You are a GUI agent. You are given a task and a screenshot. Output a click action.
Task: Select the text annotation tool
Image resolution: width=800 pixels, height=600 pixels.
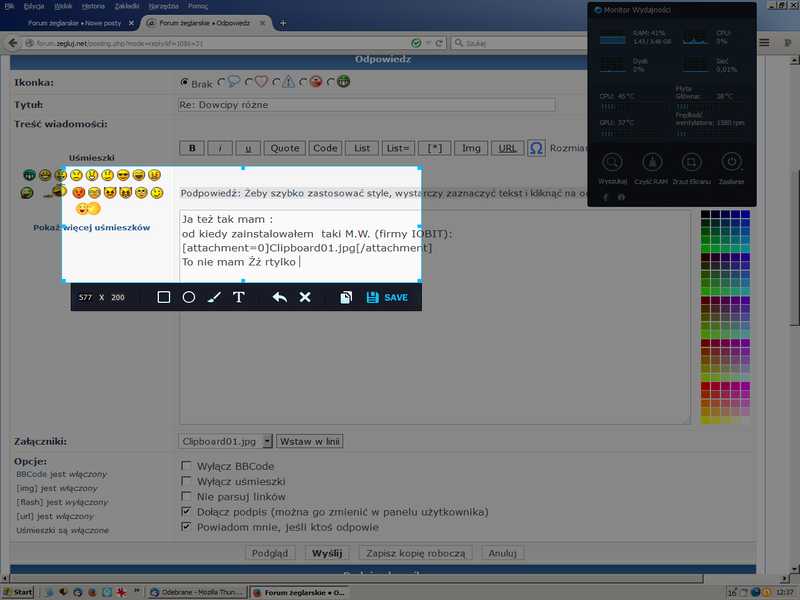pyautogui.click(x=239, y=297)
